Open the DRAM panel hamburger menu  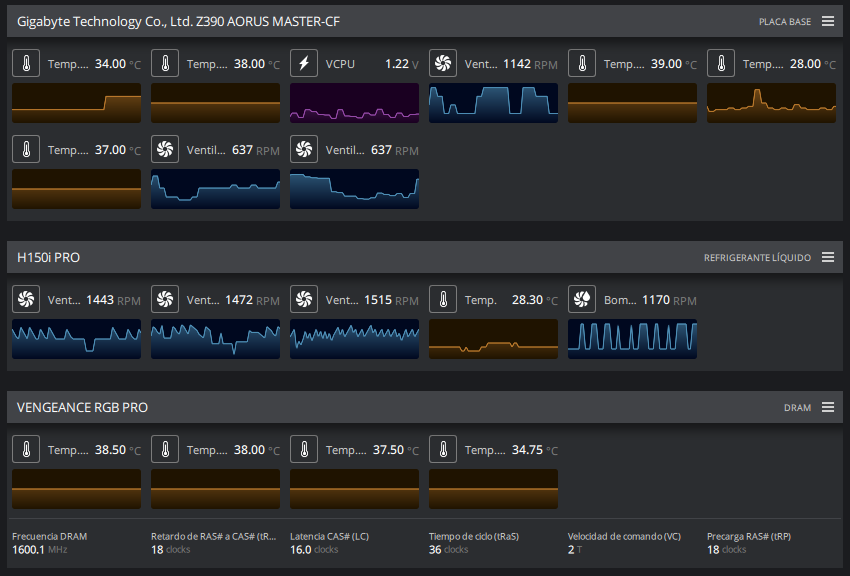(828, 407)
